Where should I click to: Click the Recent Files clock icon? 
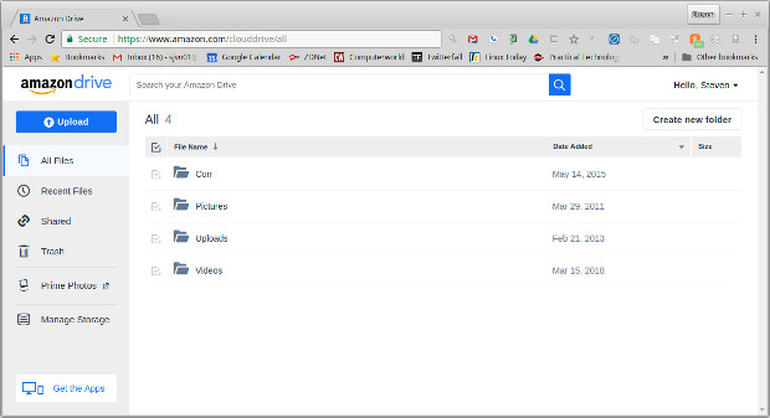coord(24,191)
